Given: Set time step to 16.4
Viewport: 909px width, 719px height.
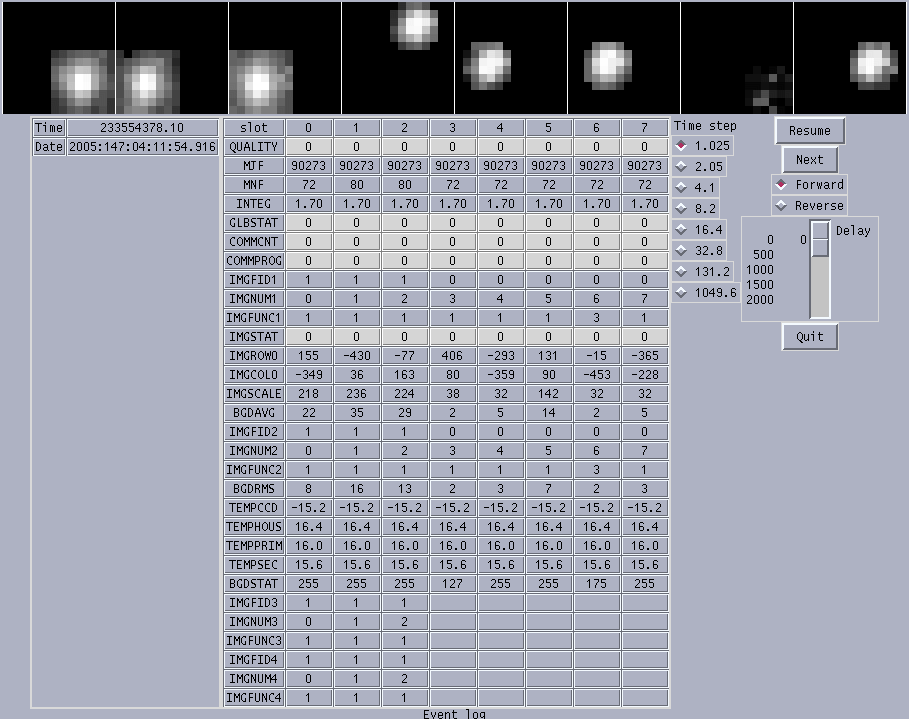Looking at the screenshot, I should 699,229.
